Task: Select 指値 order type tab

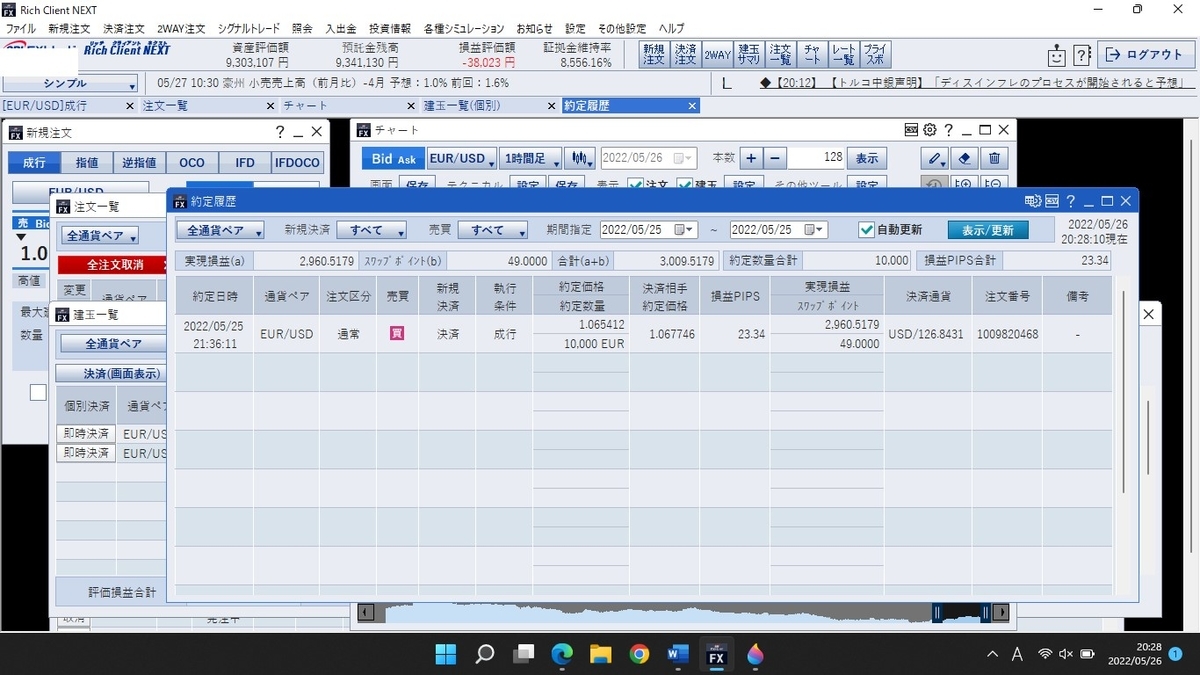Action: point(87,162)
